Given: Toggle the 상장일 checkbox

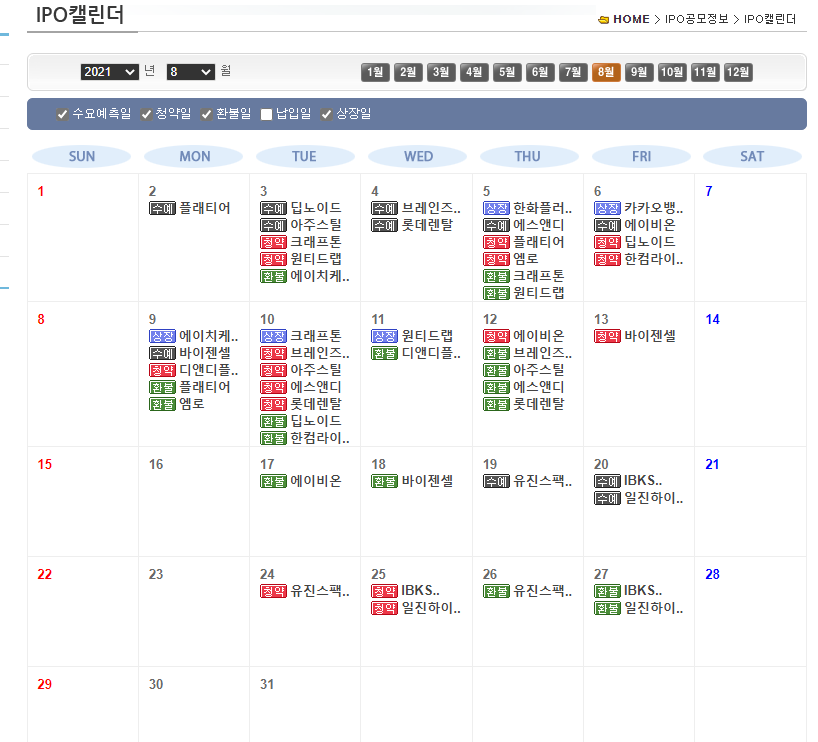Looking at the screenshot, I should tap(327, 114).
